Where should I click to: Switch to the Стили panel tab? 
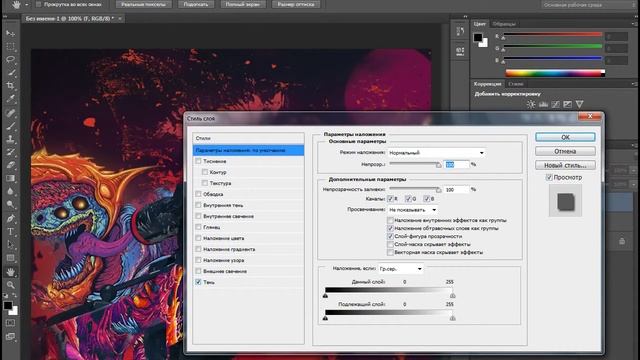click(516, 84)
